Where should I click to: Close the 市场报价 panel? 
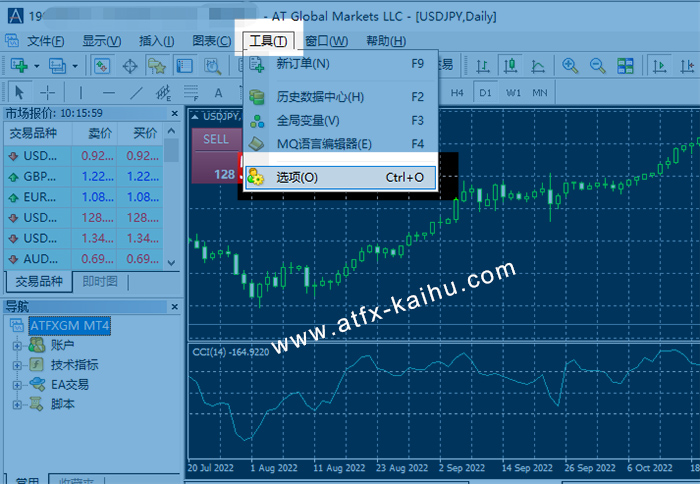pyautogui.click(x=175, y=114)
